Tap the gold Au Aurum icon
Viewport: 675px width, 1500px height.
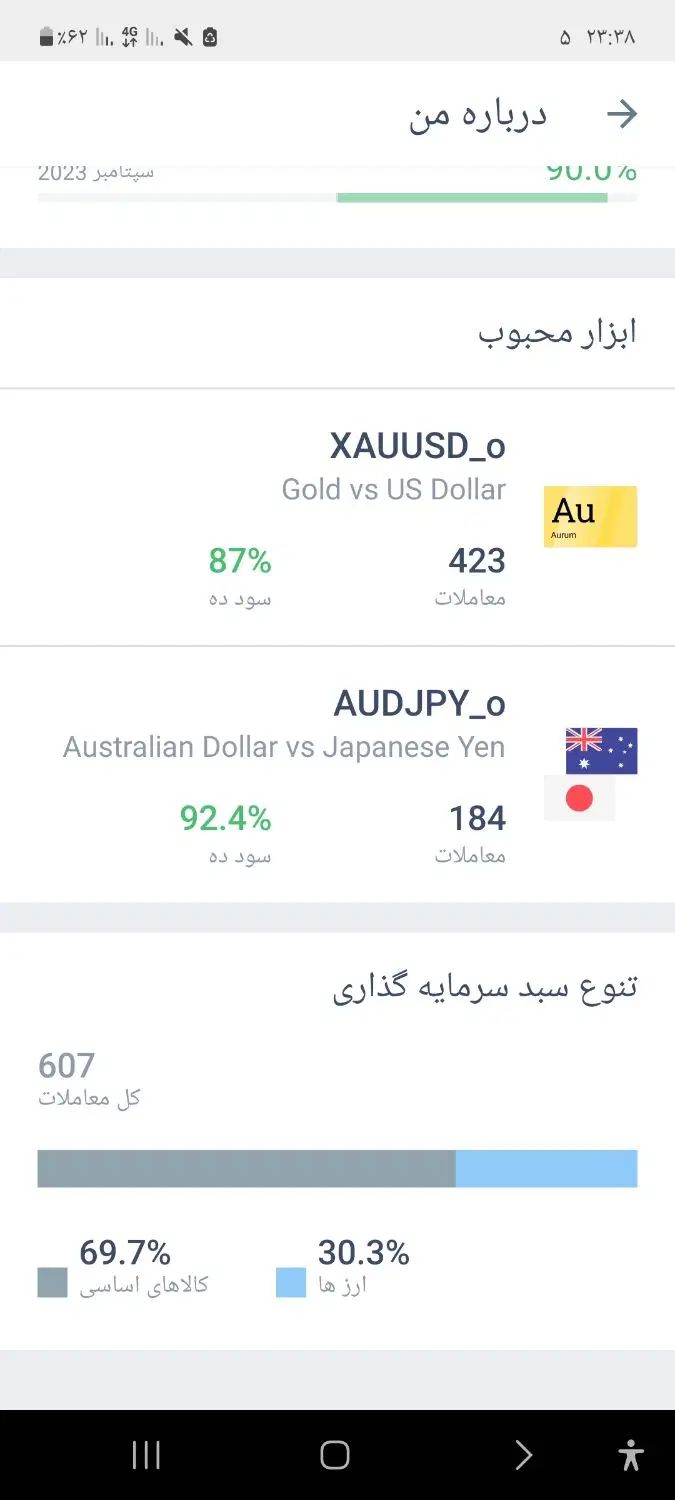click(590, 517)
